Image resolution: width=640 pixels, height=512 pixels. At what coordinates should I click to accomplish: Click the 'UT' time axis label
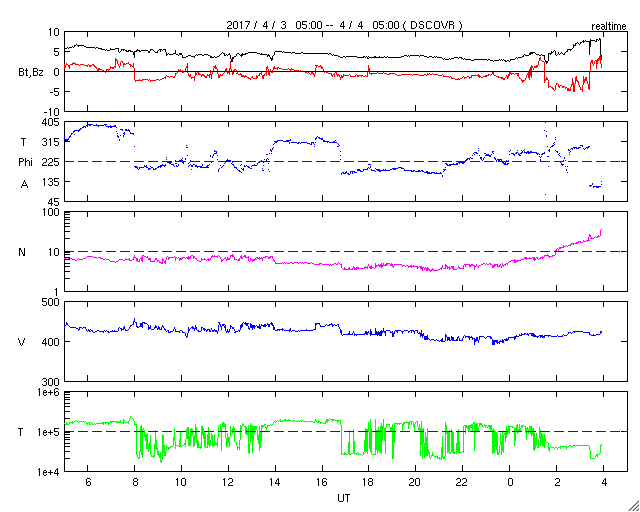(x=344, y=499)
